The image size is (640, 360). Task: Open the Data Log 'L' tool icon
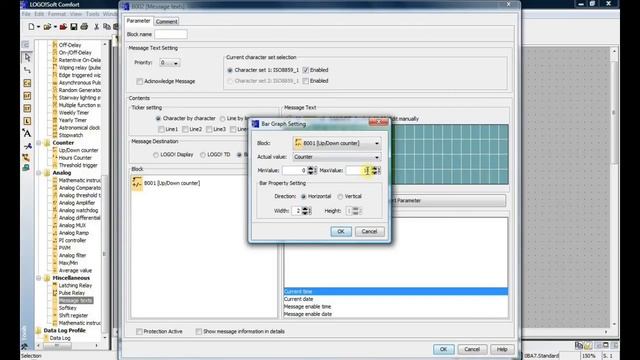click(27, 121)
